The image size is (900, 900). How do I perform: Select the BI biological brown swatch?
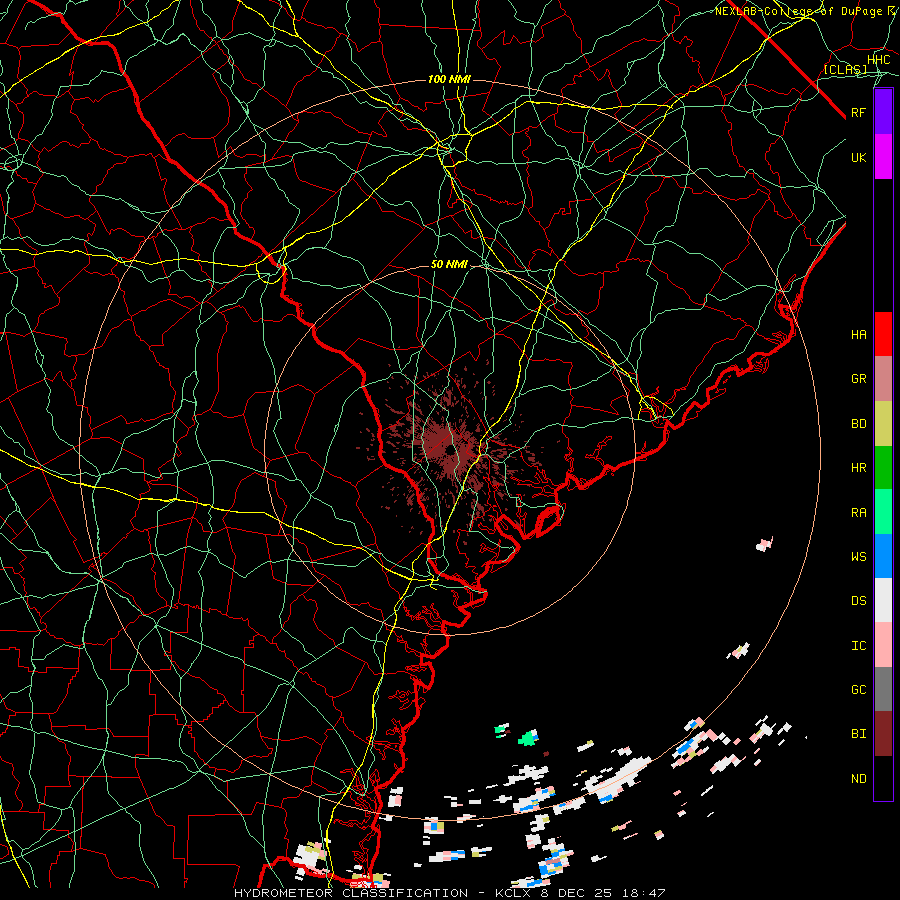883,734
